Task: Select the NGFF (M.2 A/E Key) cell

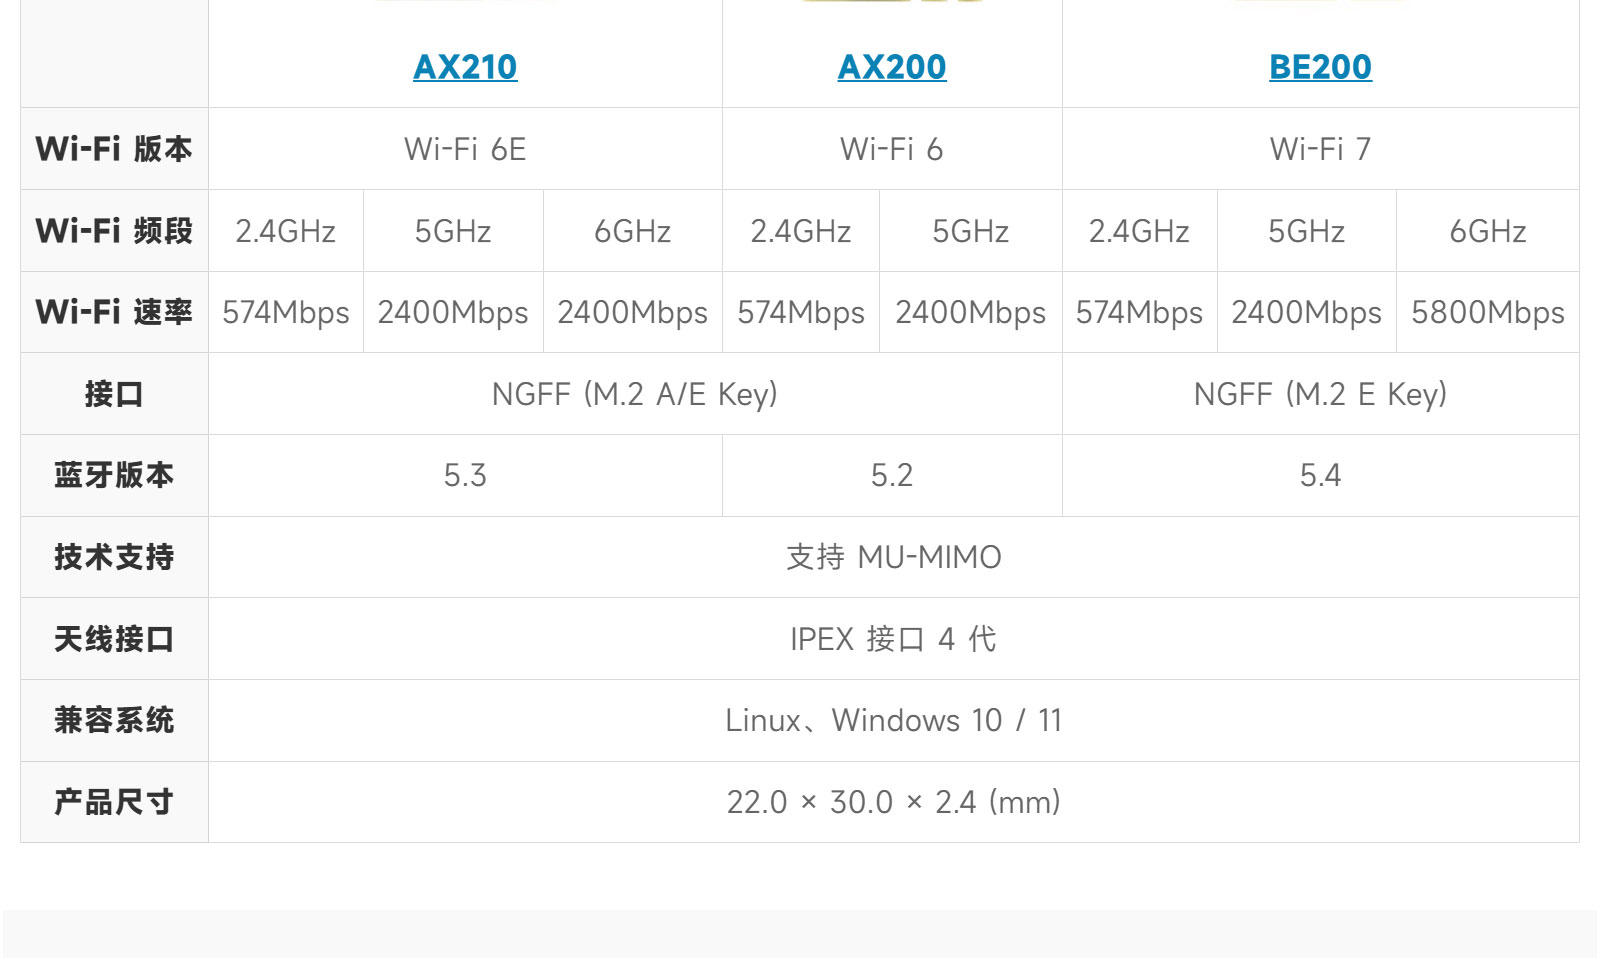Action: click(x=635, y=394)
